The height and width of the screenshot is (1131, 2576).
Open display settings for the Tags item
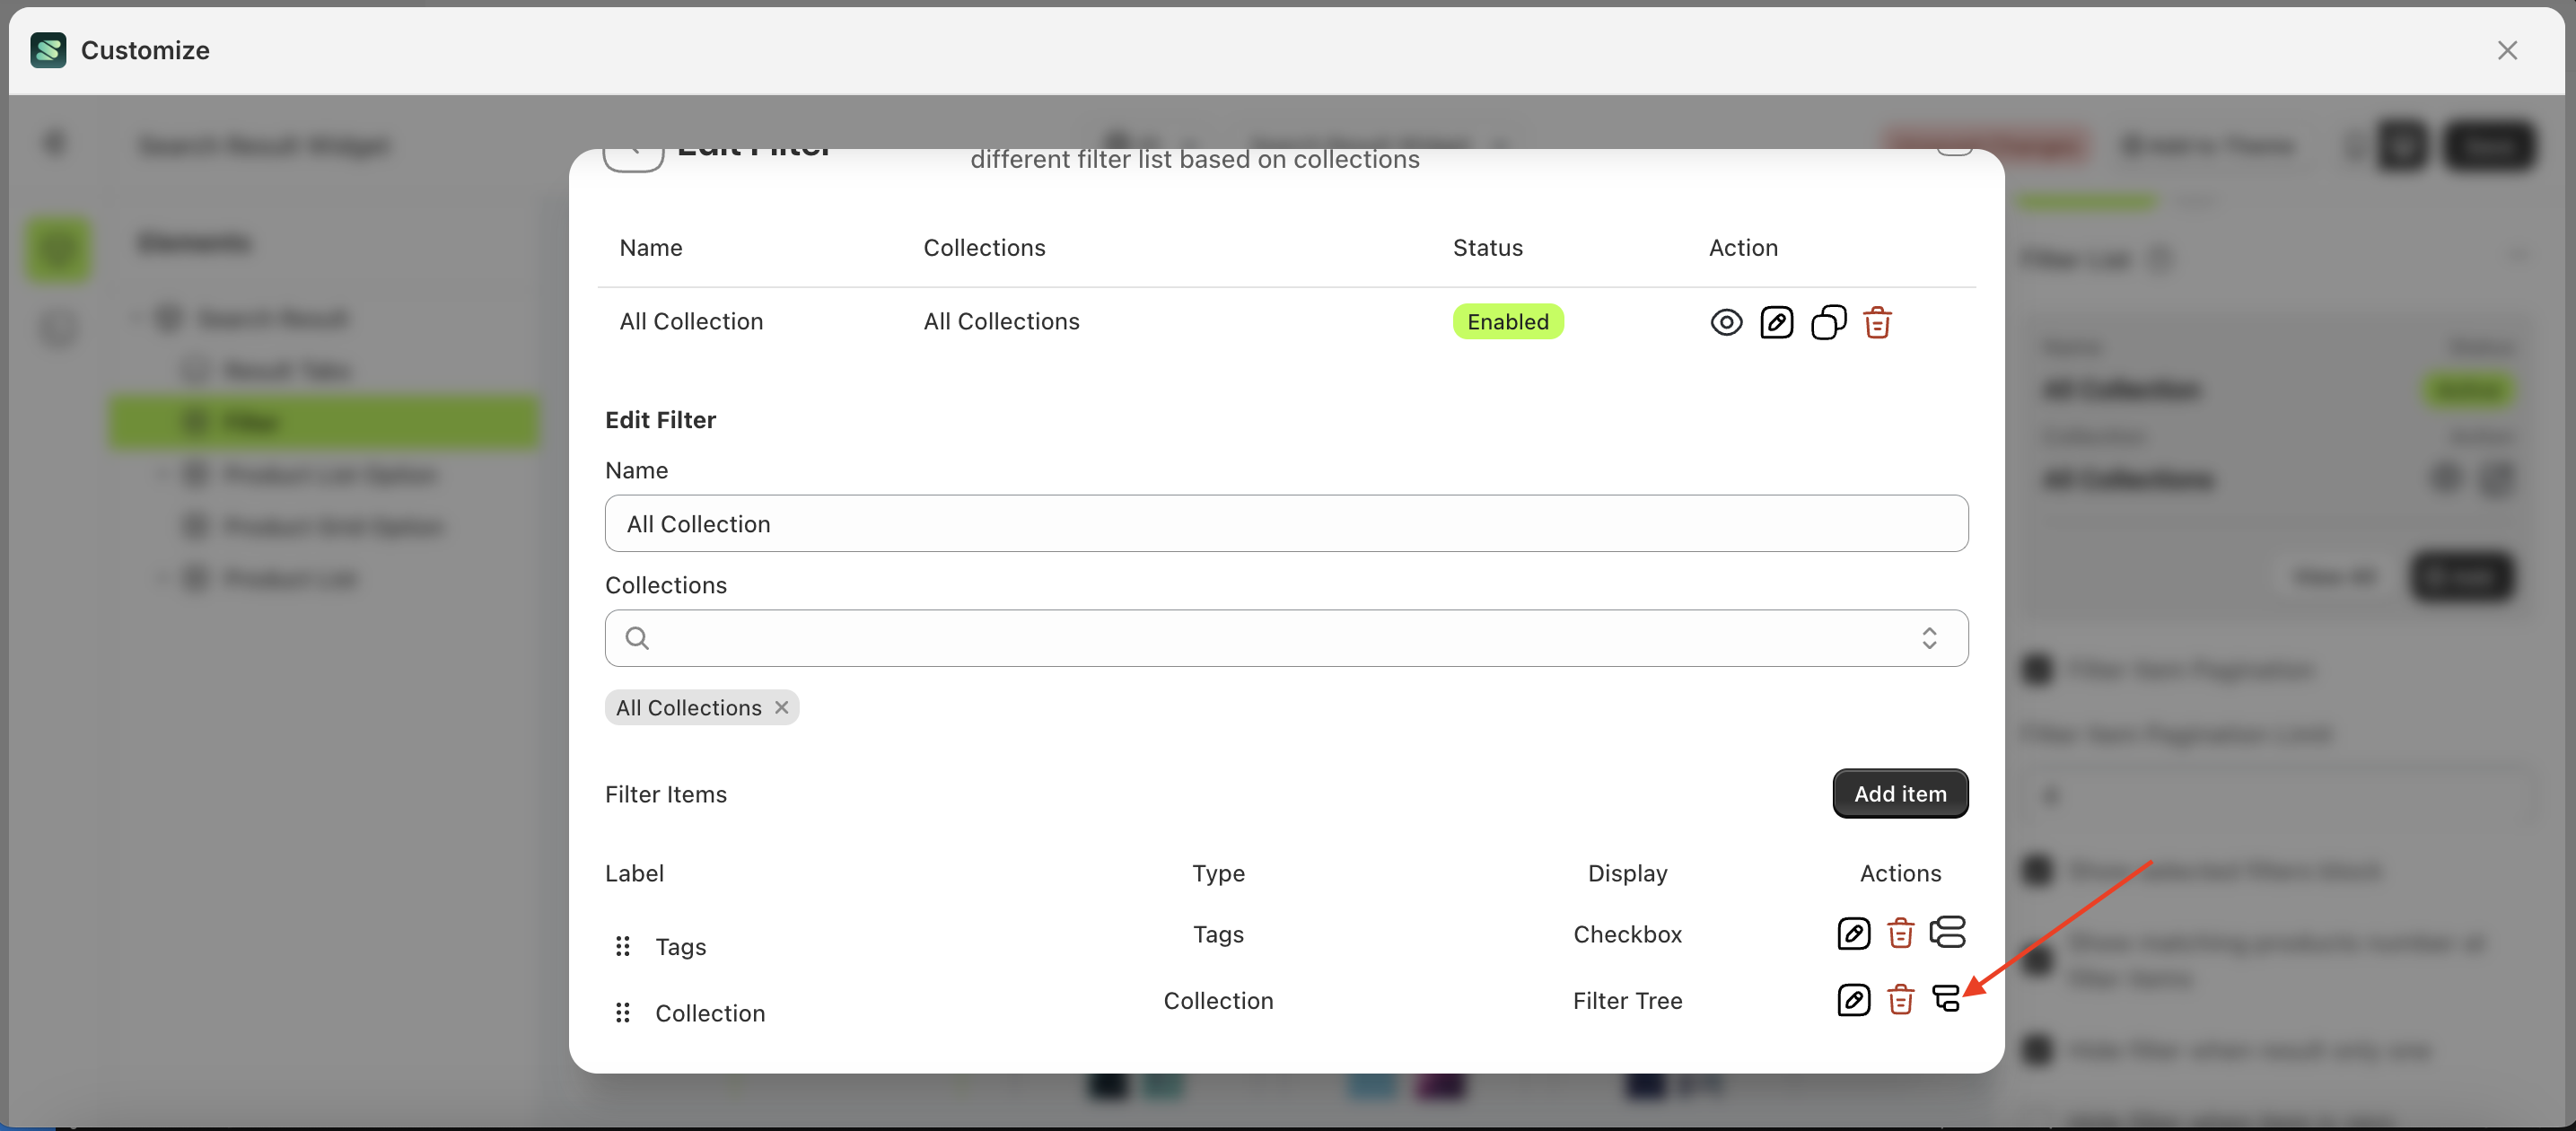click(x=1949, y=933)
